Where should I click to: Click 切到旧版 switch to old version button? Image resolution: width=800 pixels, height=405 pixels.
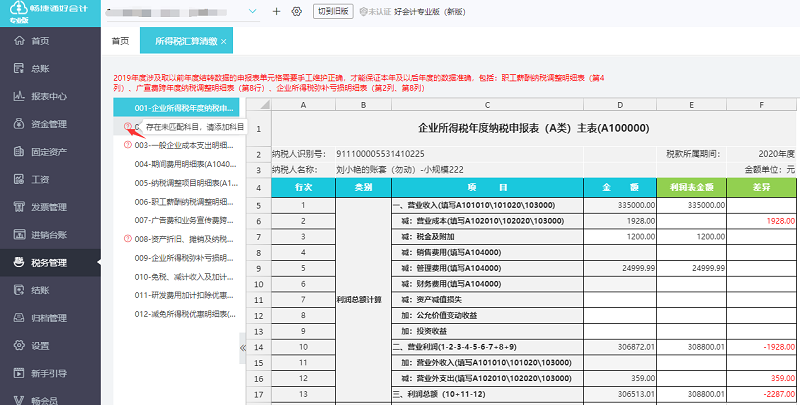[x=332, y=11]
